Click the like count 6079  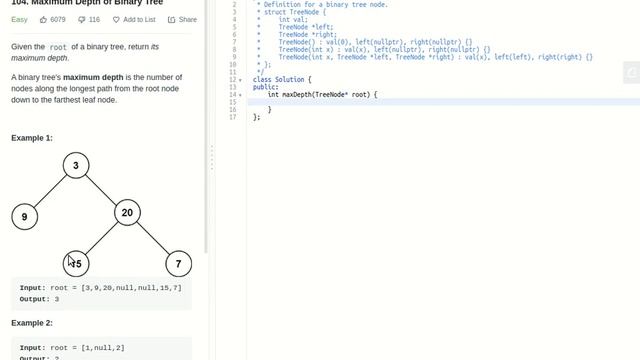58,20
